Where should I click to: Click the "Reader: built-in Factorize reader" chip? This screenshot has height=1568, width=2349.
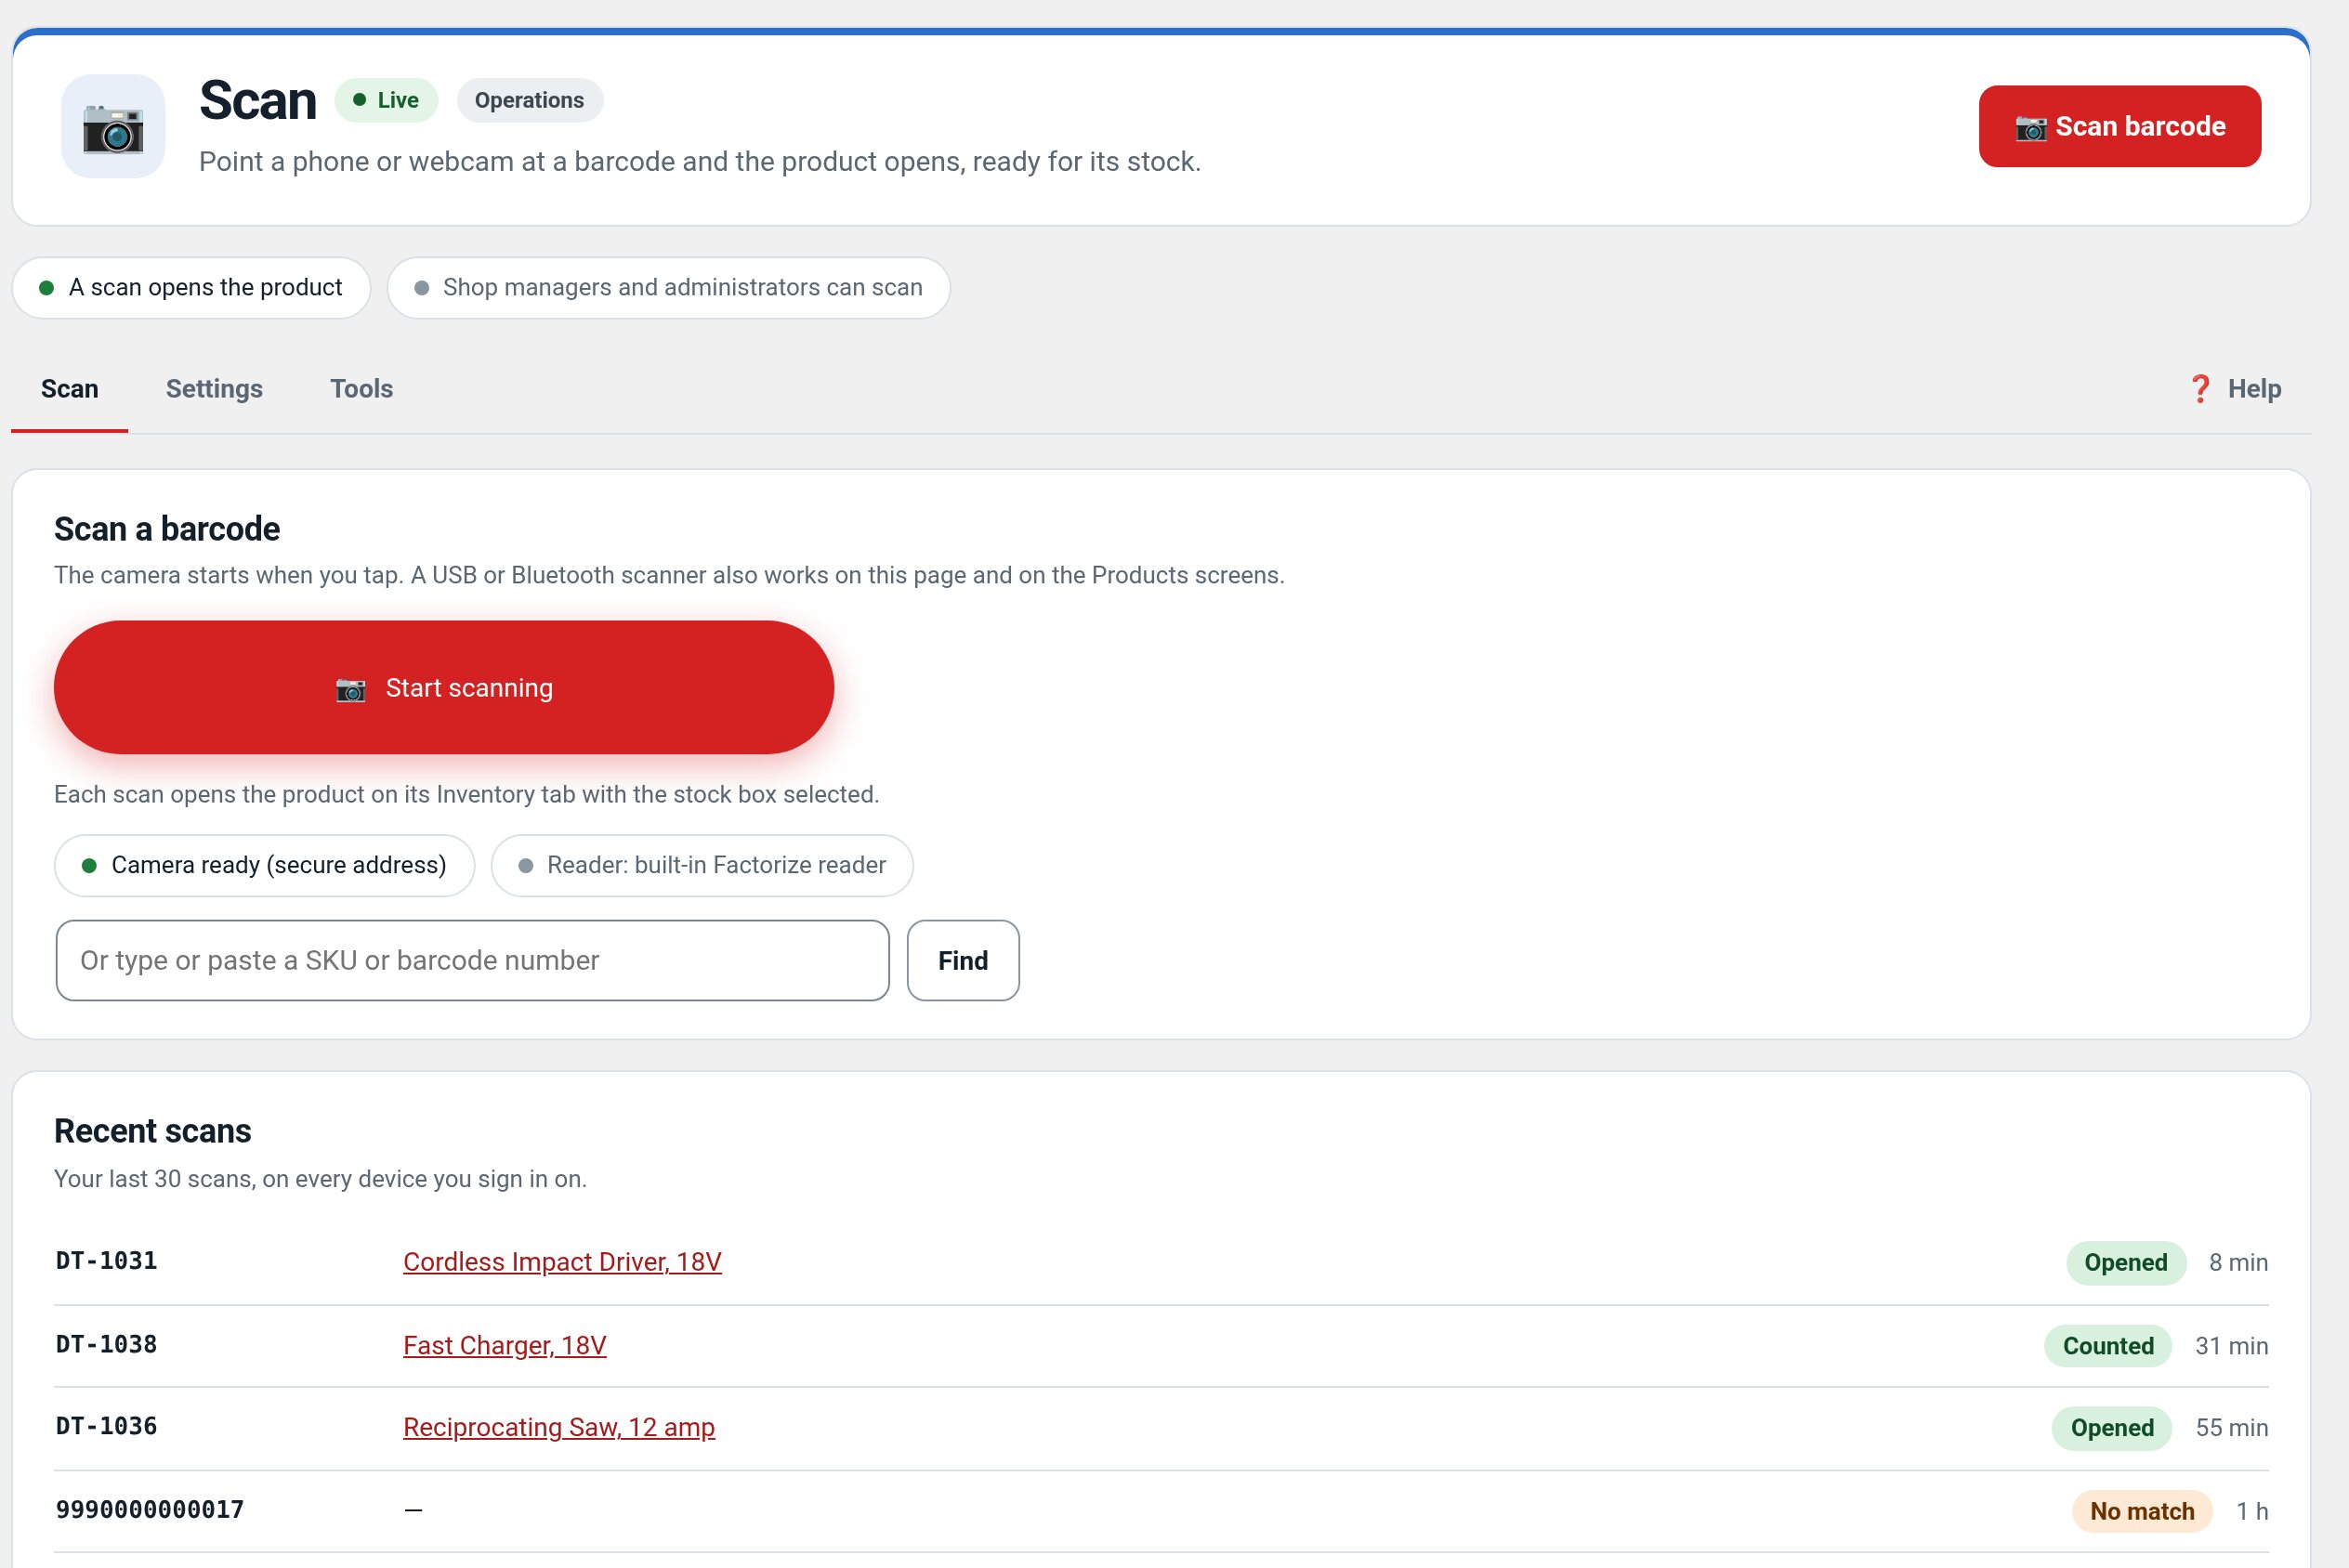[701, 865]
